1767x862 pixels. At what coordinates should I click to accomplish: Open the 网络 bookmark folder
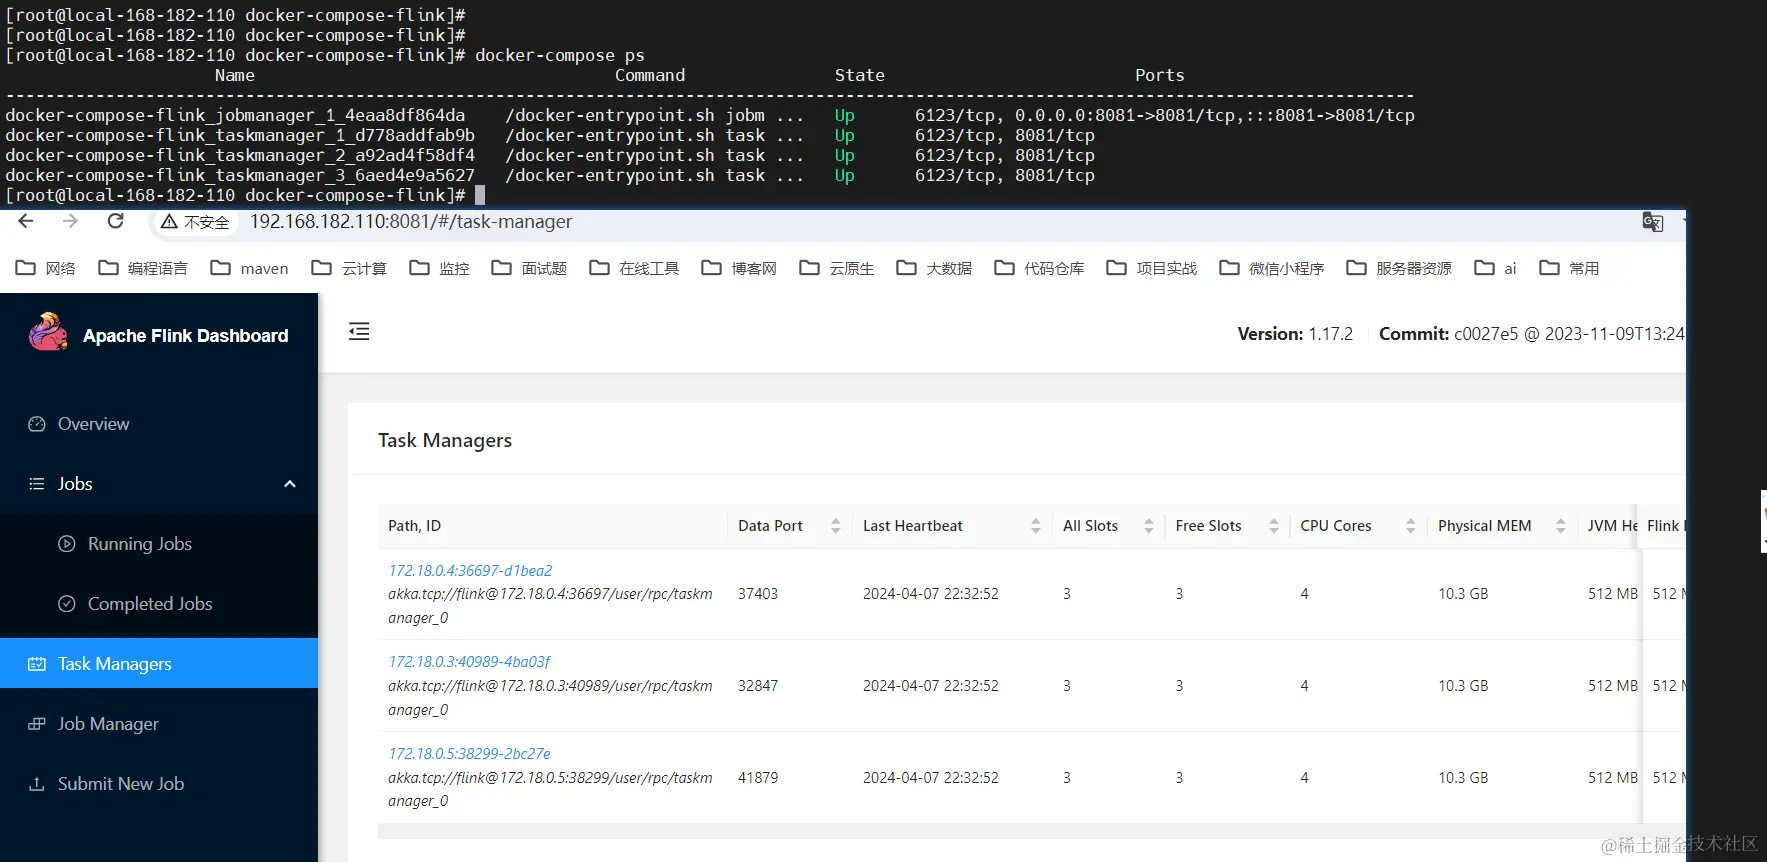click(x=46, y=268)
